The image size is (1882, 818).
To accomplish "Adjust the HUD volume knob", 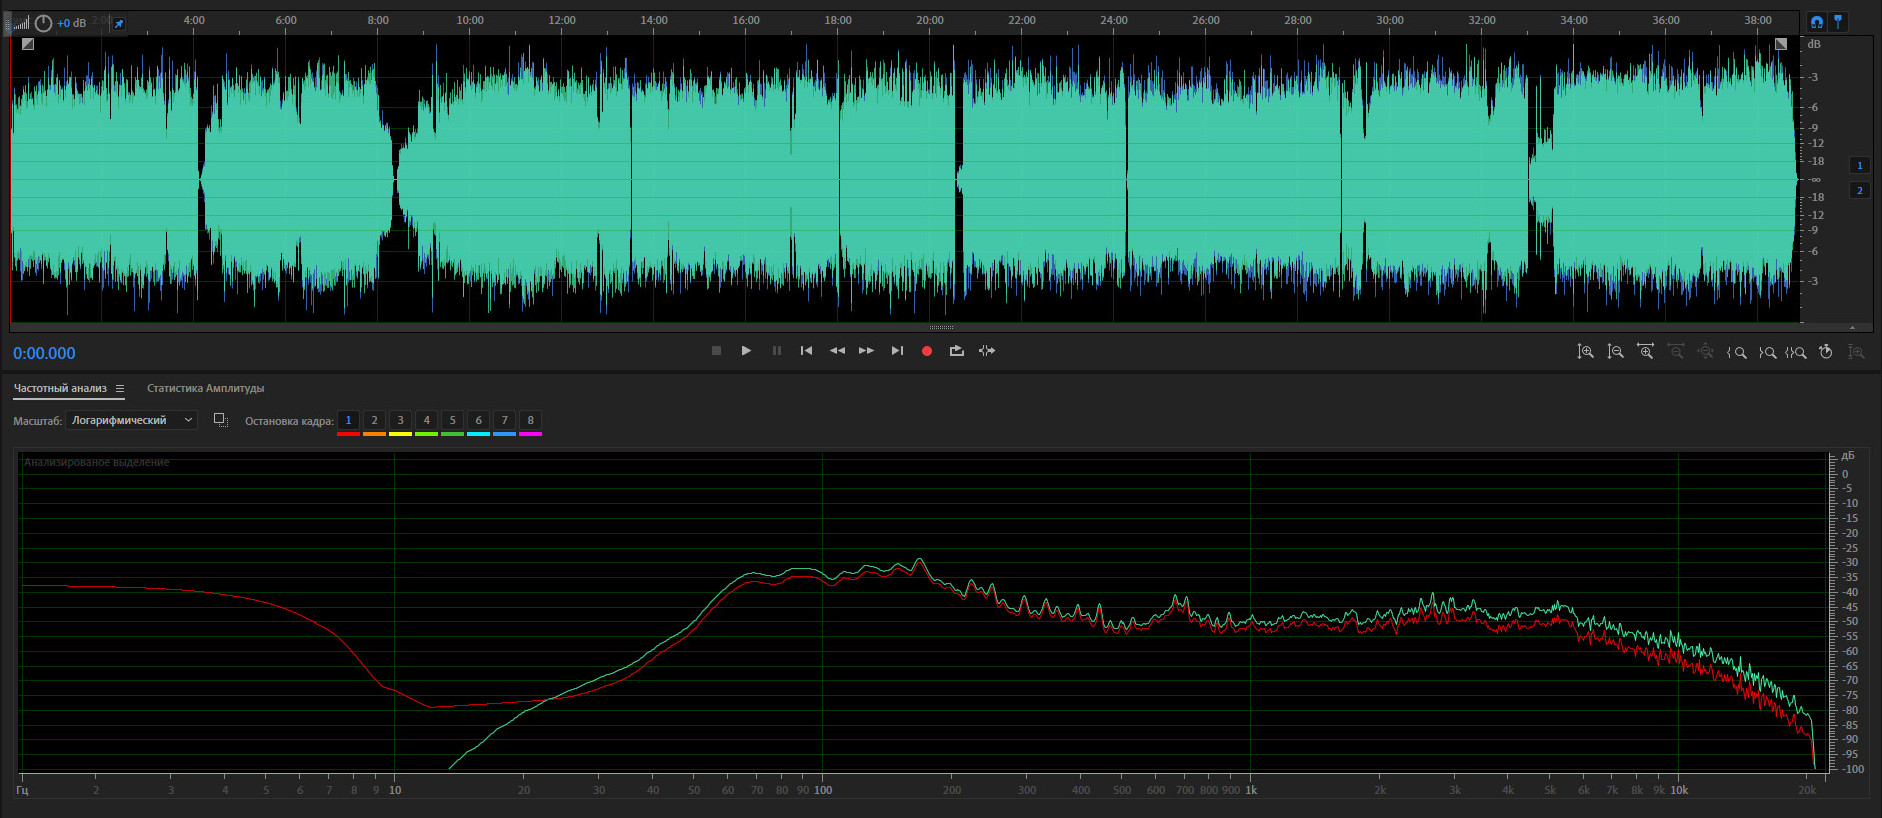I will (44, 23).
